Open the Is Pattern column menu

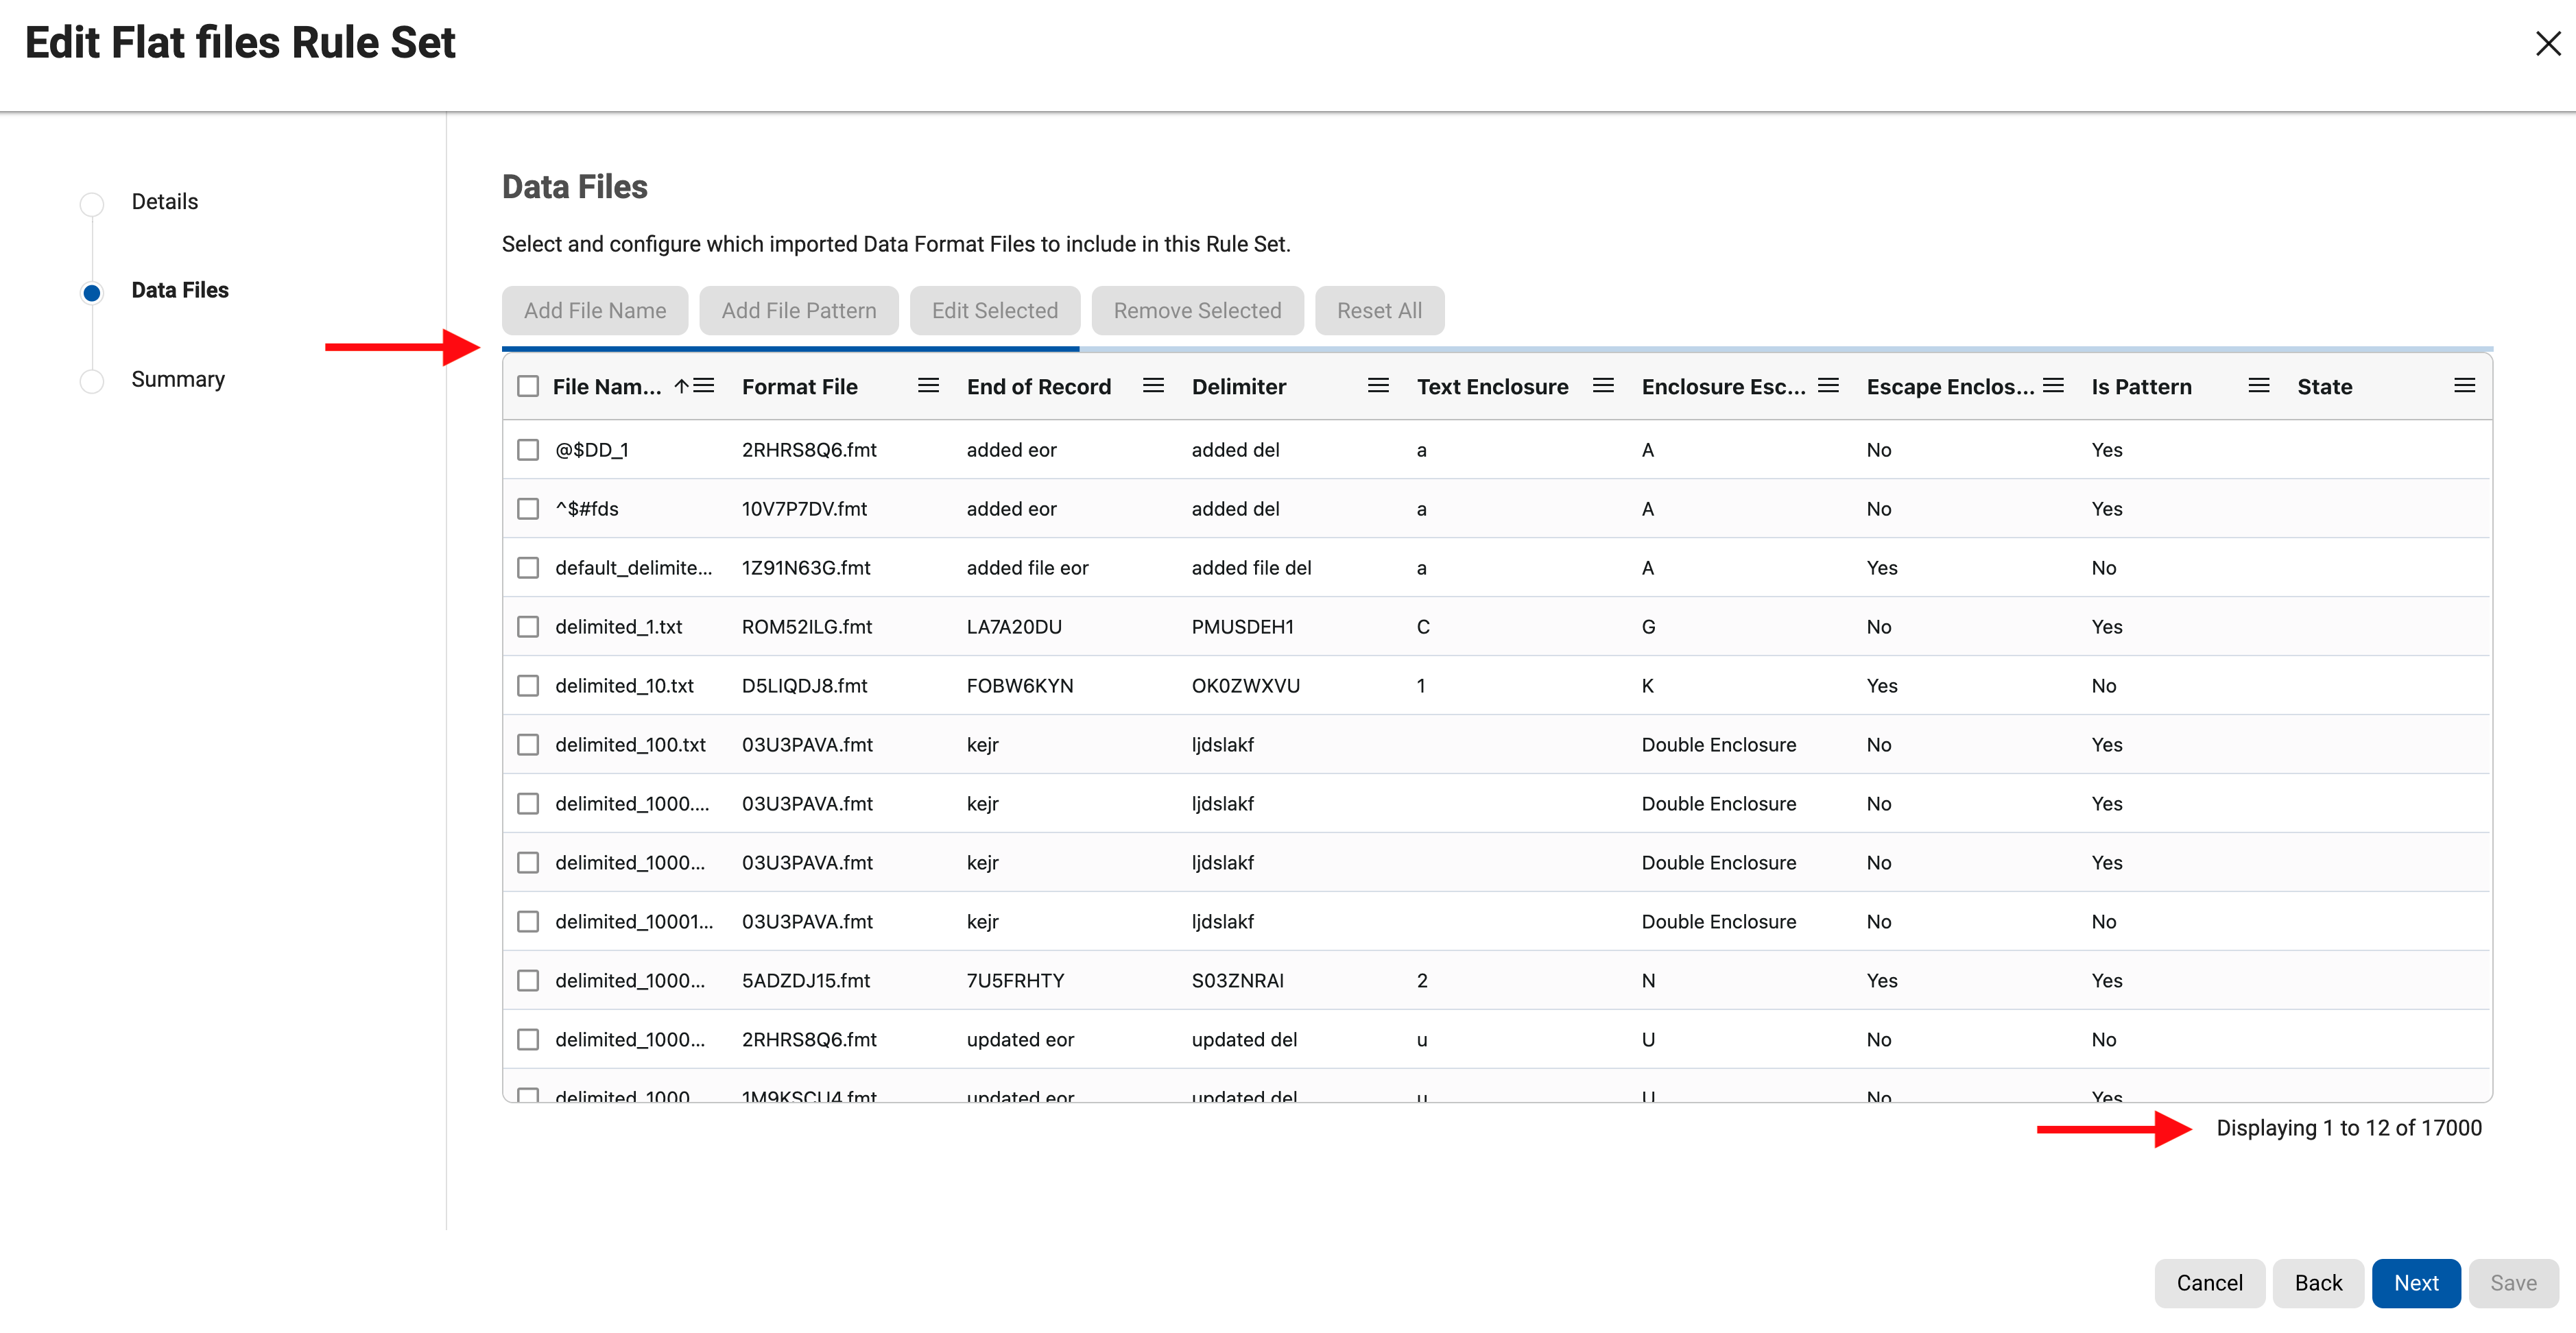(x=2258, y=385)
